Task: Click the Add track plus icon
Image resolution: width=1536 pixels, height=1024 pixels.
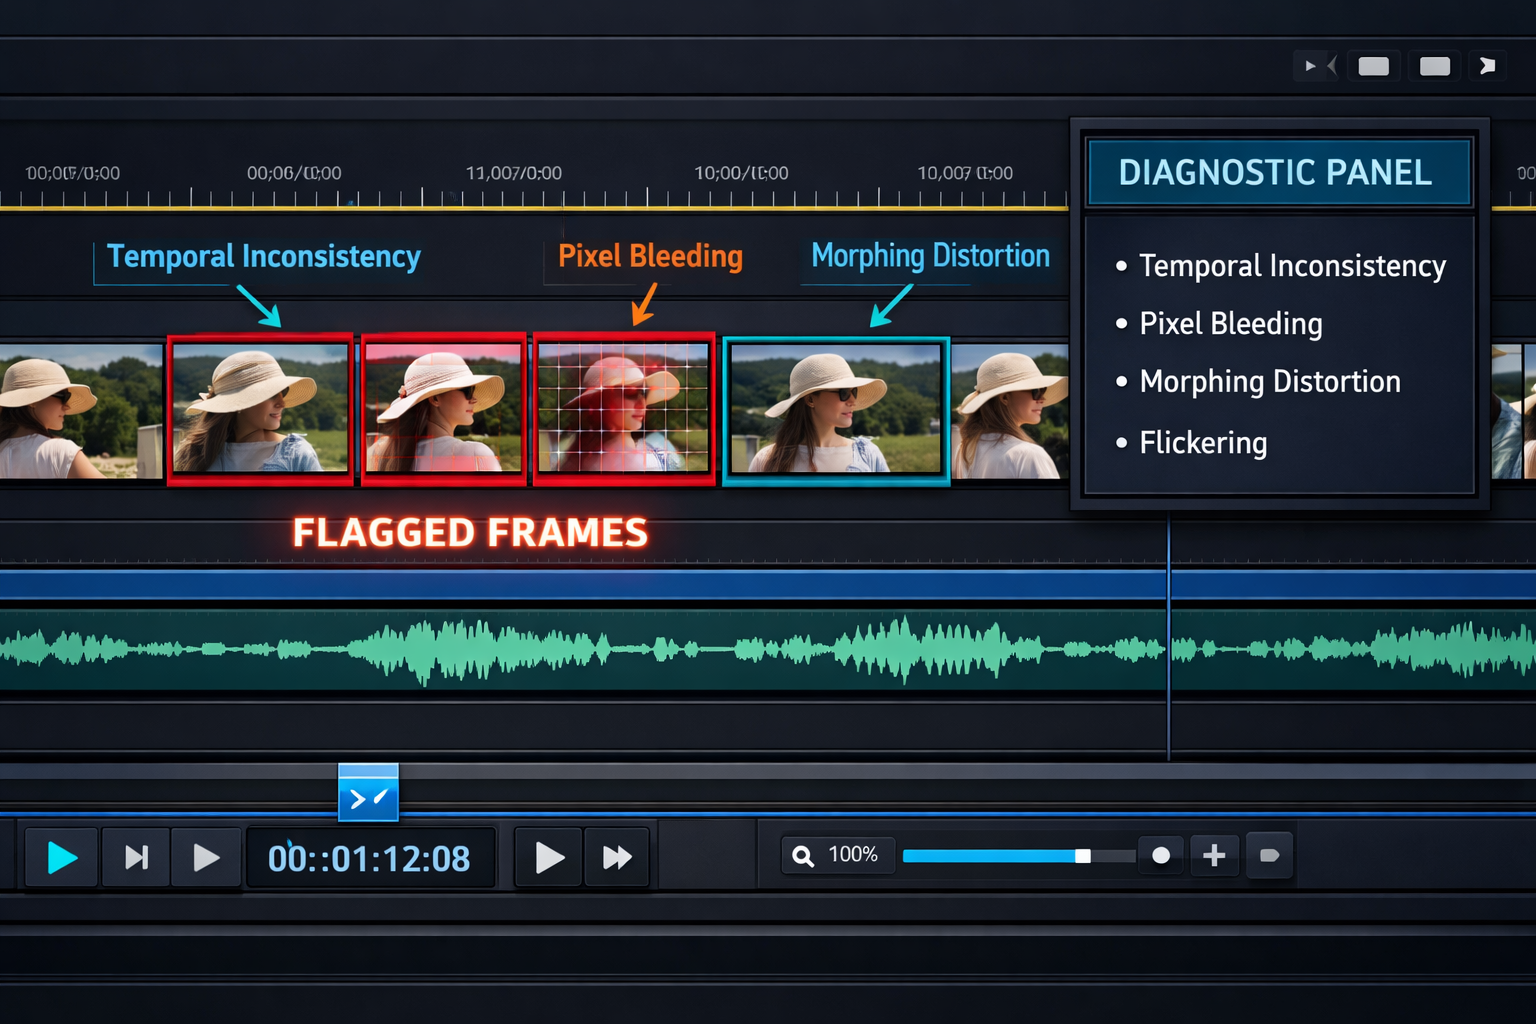Action: point(1214,855)
